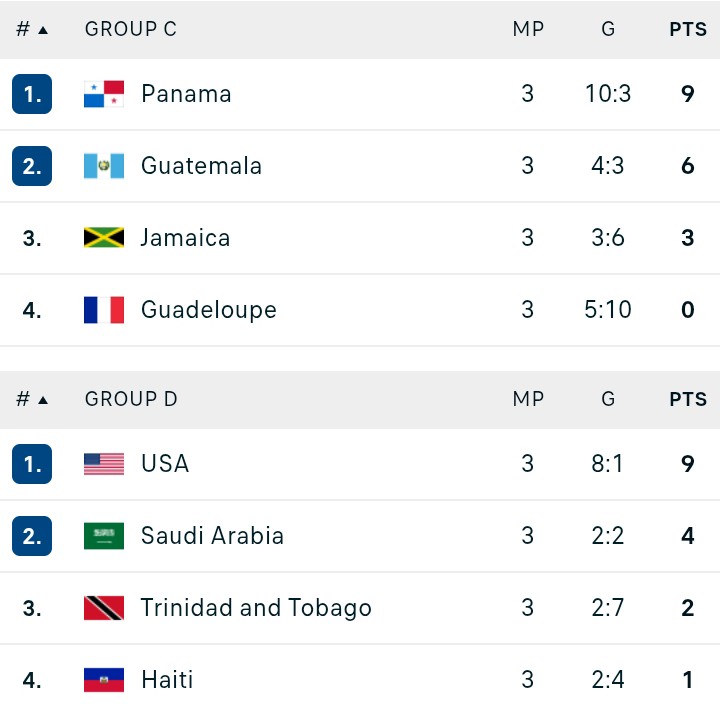720x712 pixels.
Task: Open the Saudi Arabia team link
Action: point(212,535)
